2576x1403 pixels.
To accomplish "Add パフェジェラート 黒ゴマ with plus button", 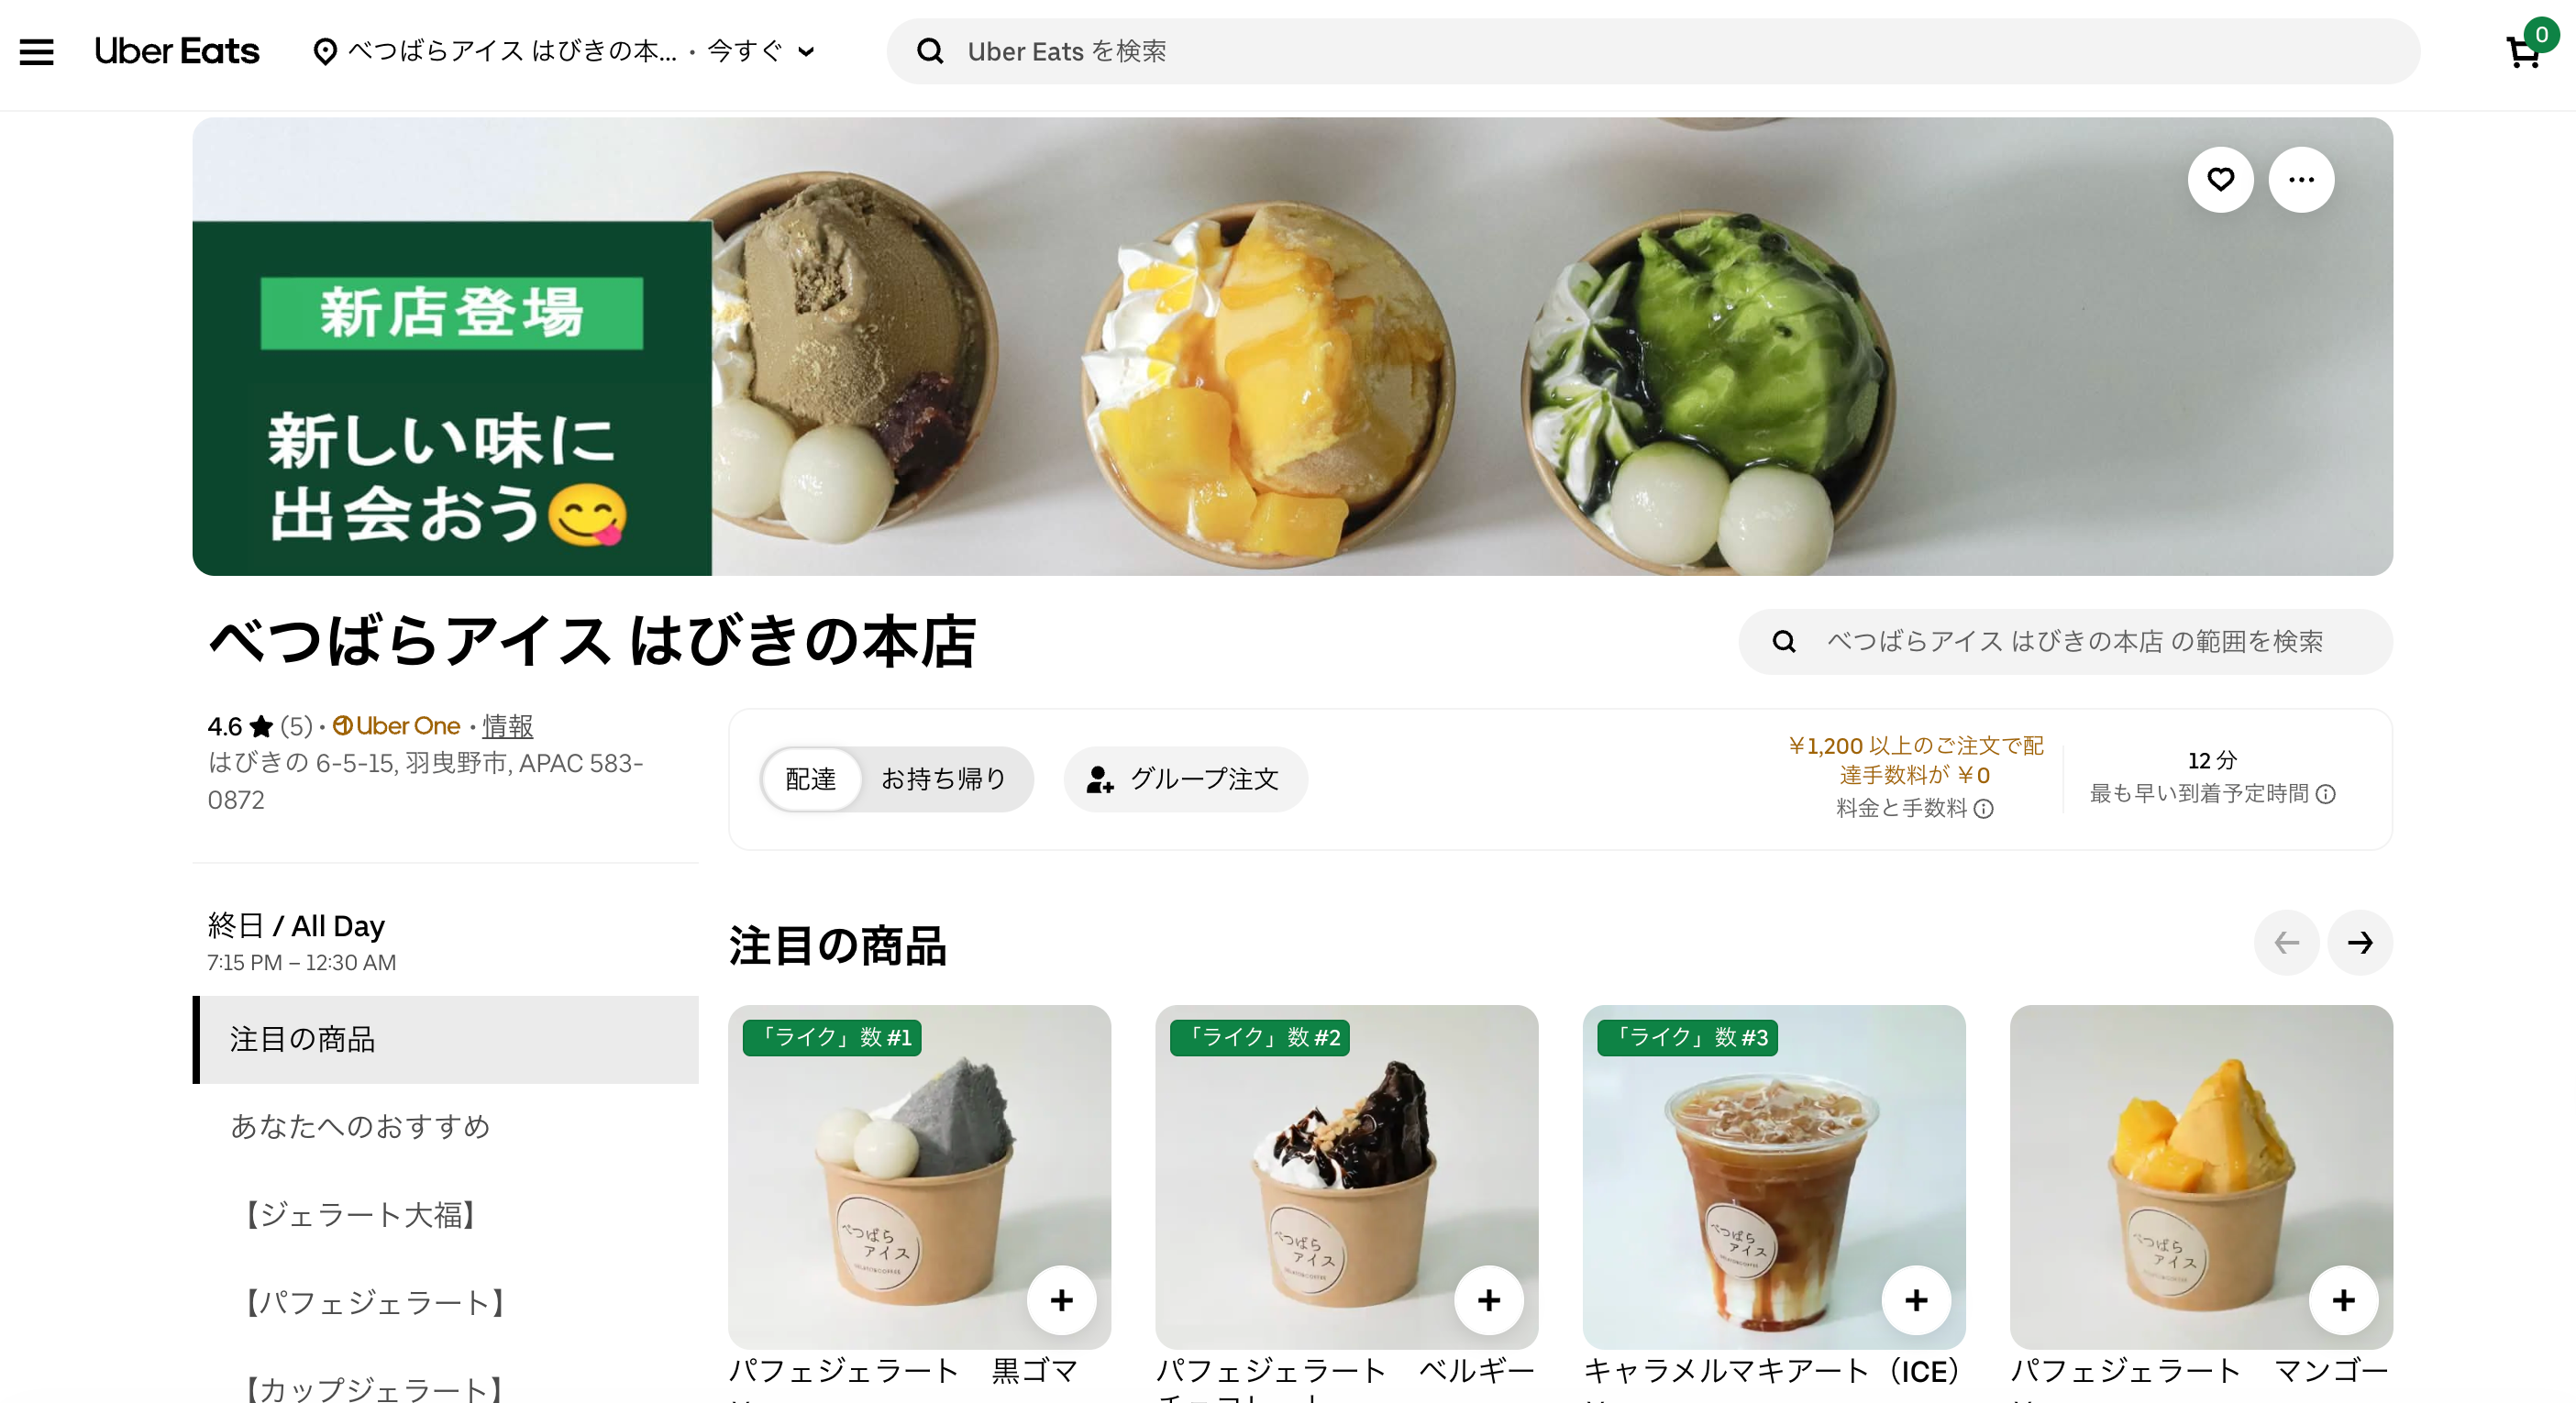I will pos(1061,1299).
